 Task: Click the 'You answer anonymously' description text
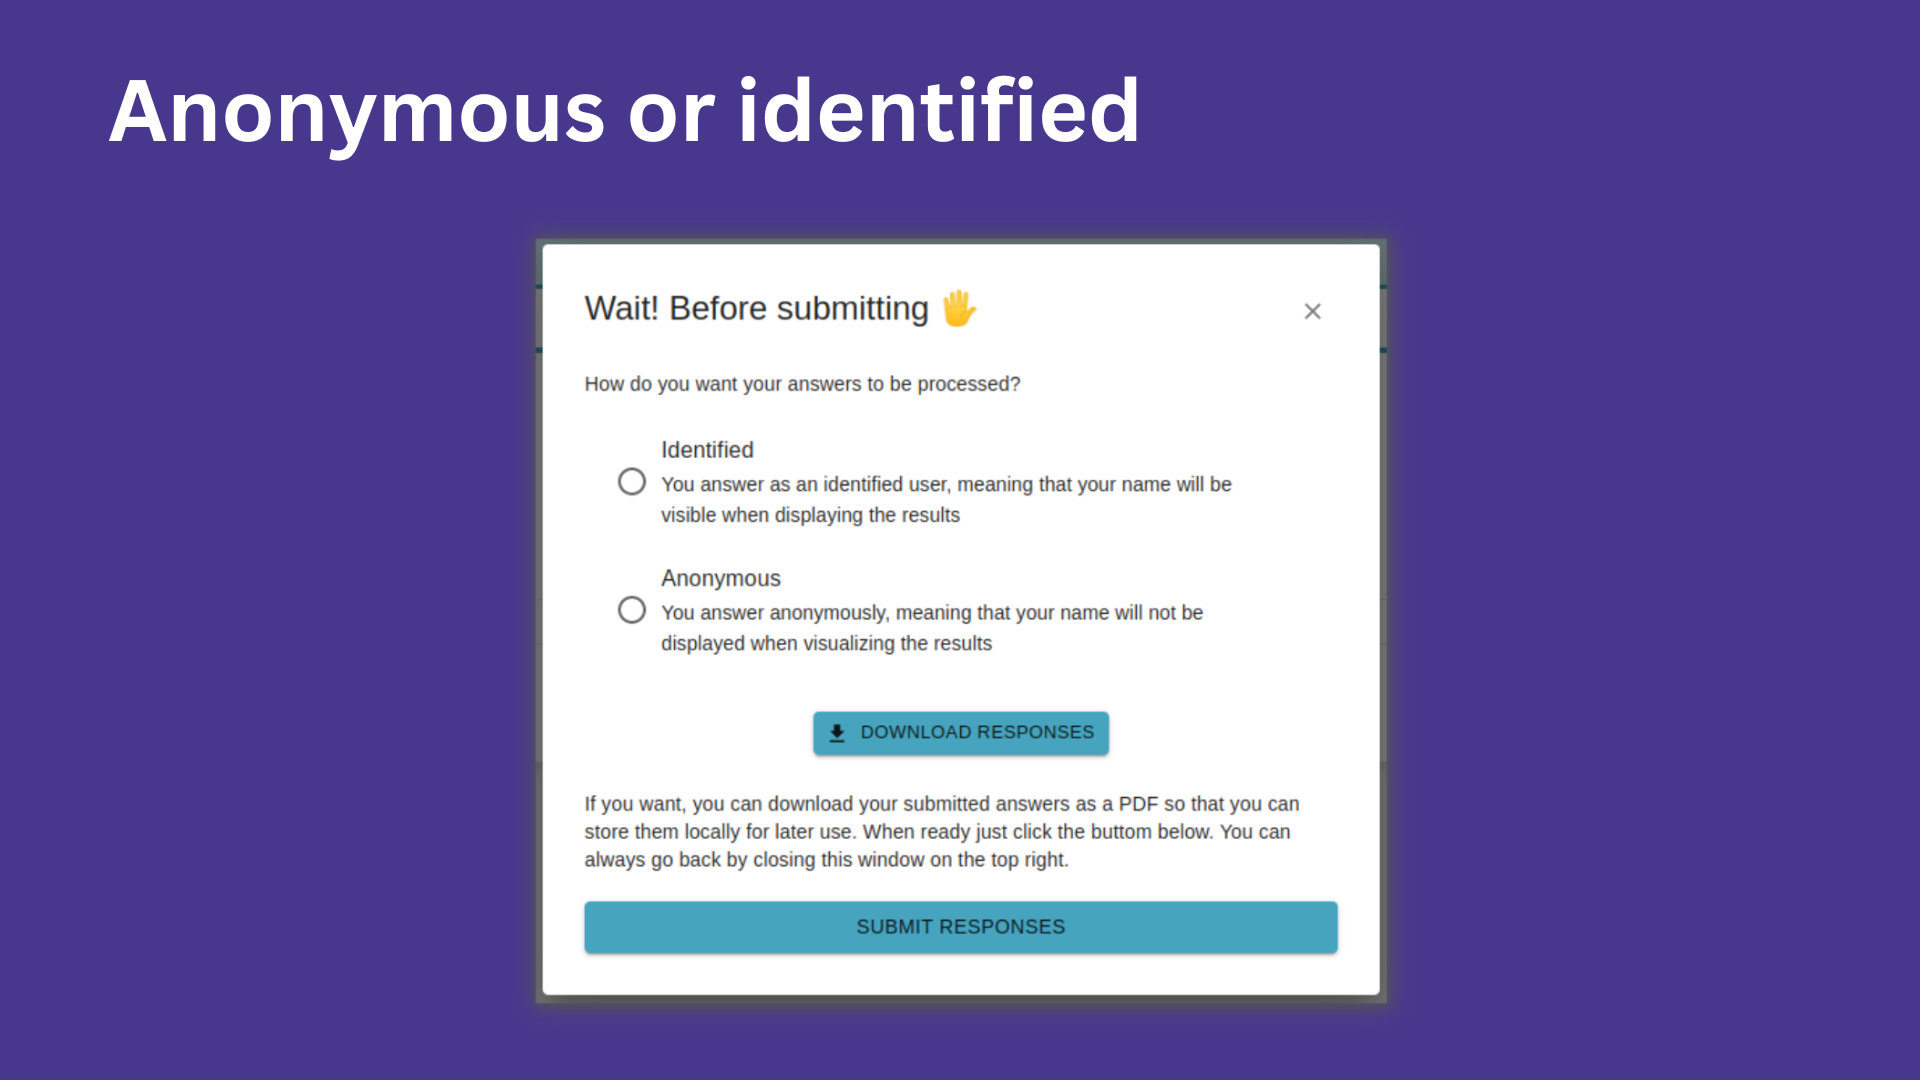pos(931,613)
